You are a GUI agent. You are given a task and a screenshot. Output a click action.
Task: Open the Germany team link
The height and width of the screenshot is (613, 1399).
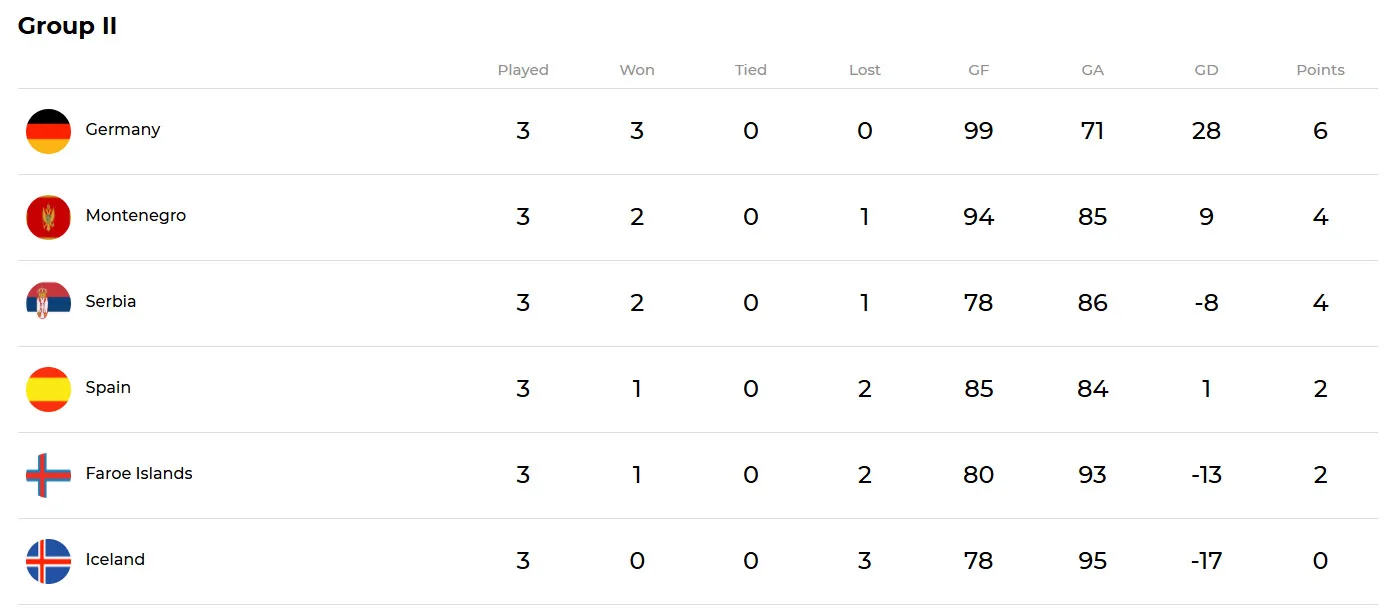(123, 130)
